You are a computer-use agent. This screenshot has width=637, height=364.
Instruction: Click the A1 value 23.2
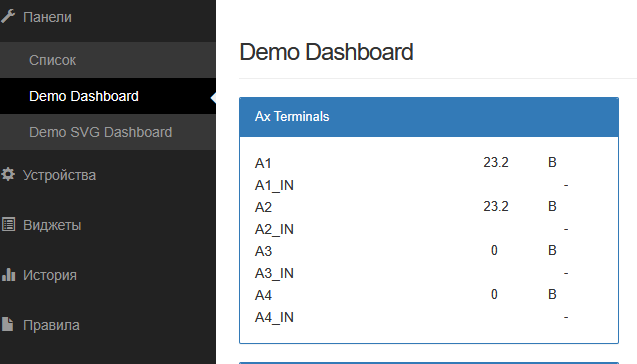click(x=496, y=162)
